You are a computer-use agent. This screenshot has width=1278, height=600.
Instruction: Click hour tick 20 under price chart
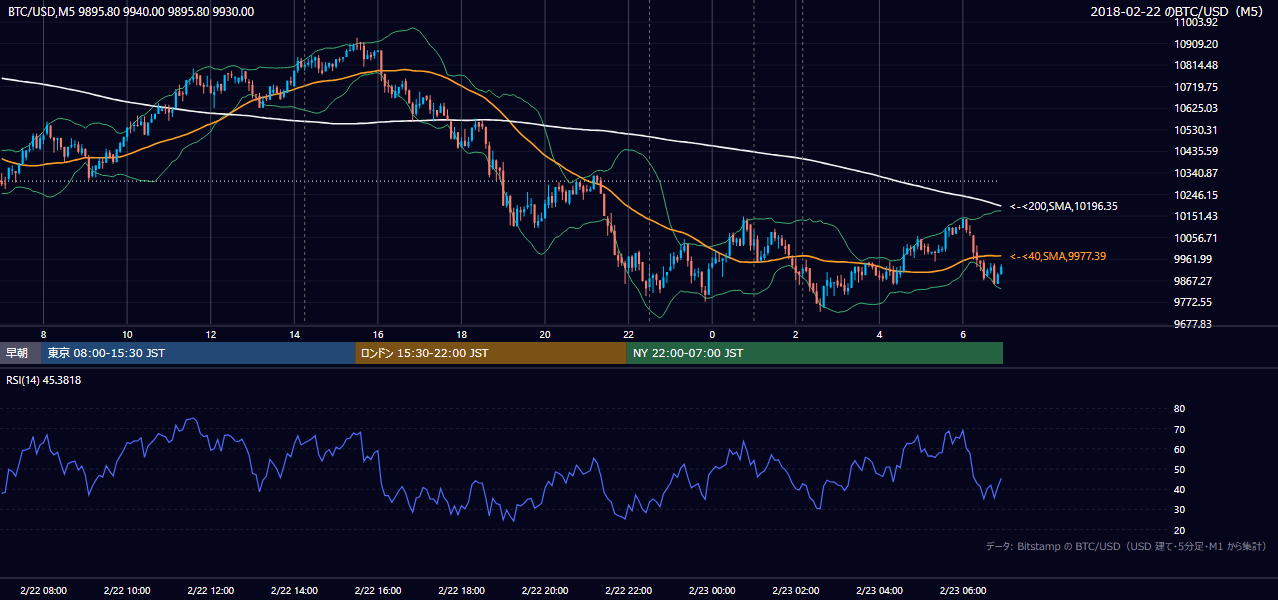pyautogui.click(x=545, y=334)
